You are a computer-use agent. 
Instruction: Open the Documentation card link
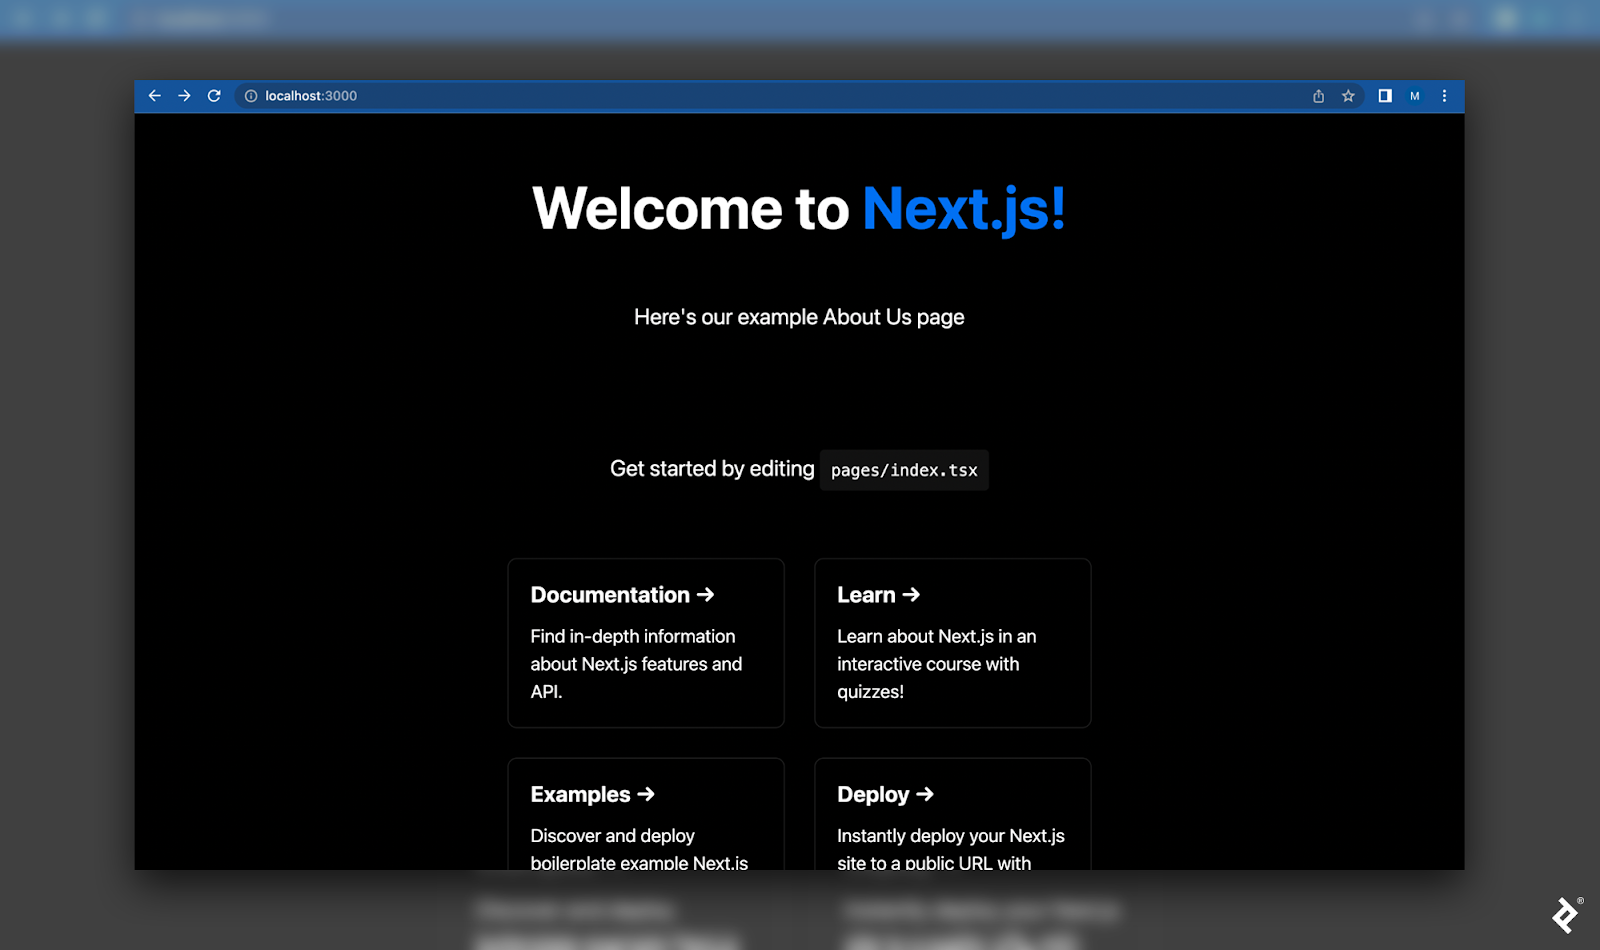645,642
